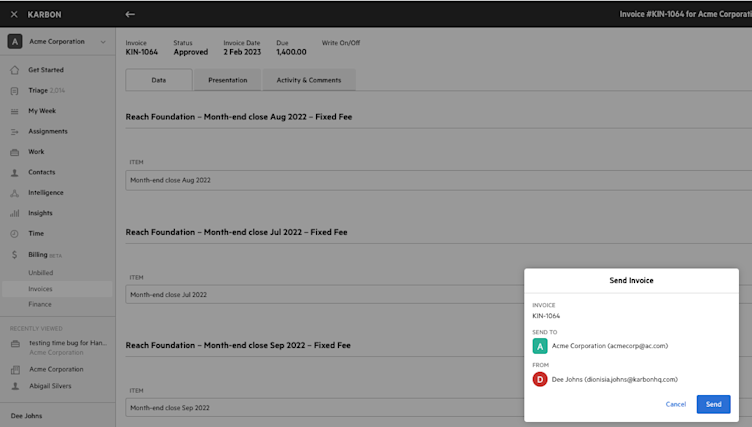Select Time in the sidebar
The height and width of the screenshot is (427, 752).
tap(36, 234)
